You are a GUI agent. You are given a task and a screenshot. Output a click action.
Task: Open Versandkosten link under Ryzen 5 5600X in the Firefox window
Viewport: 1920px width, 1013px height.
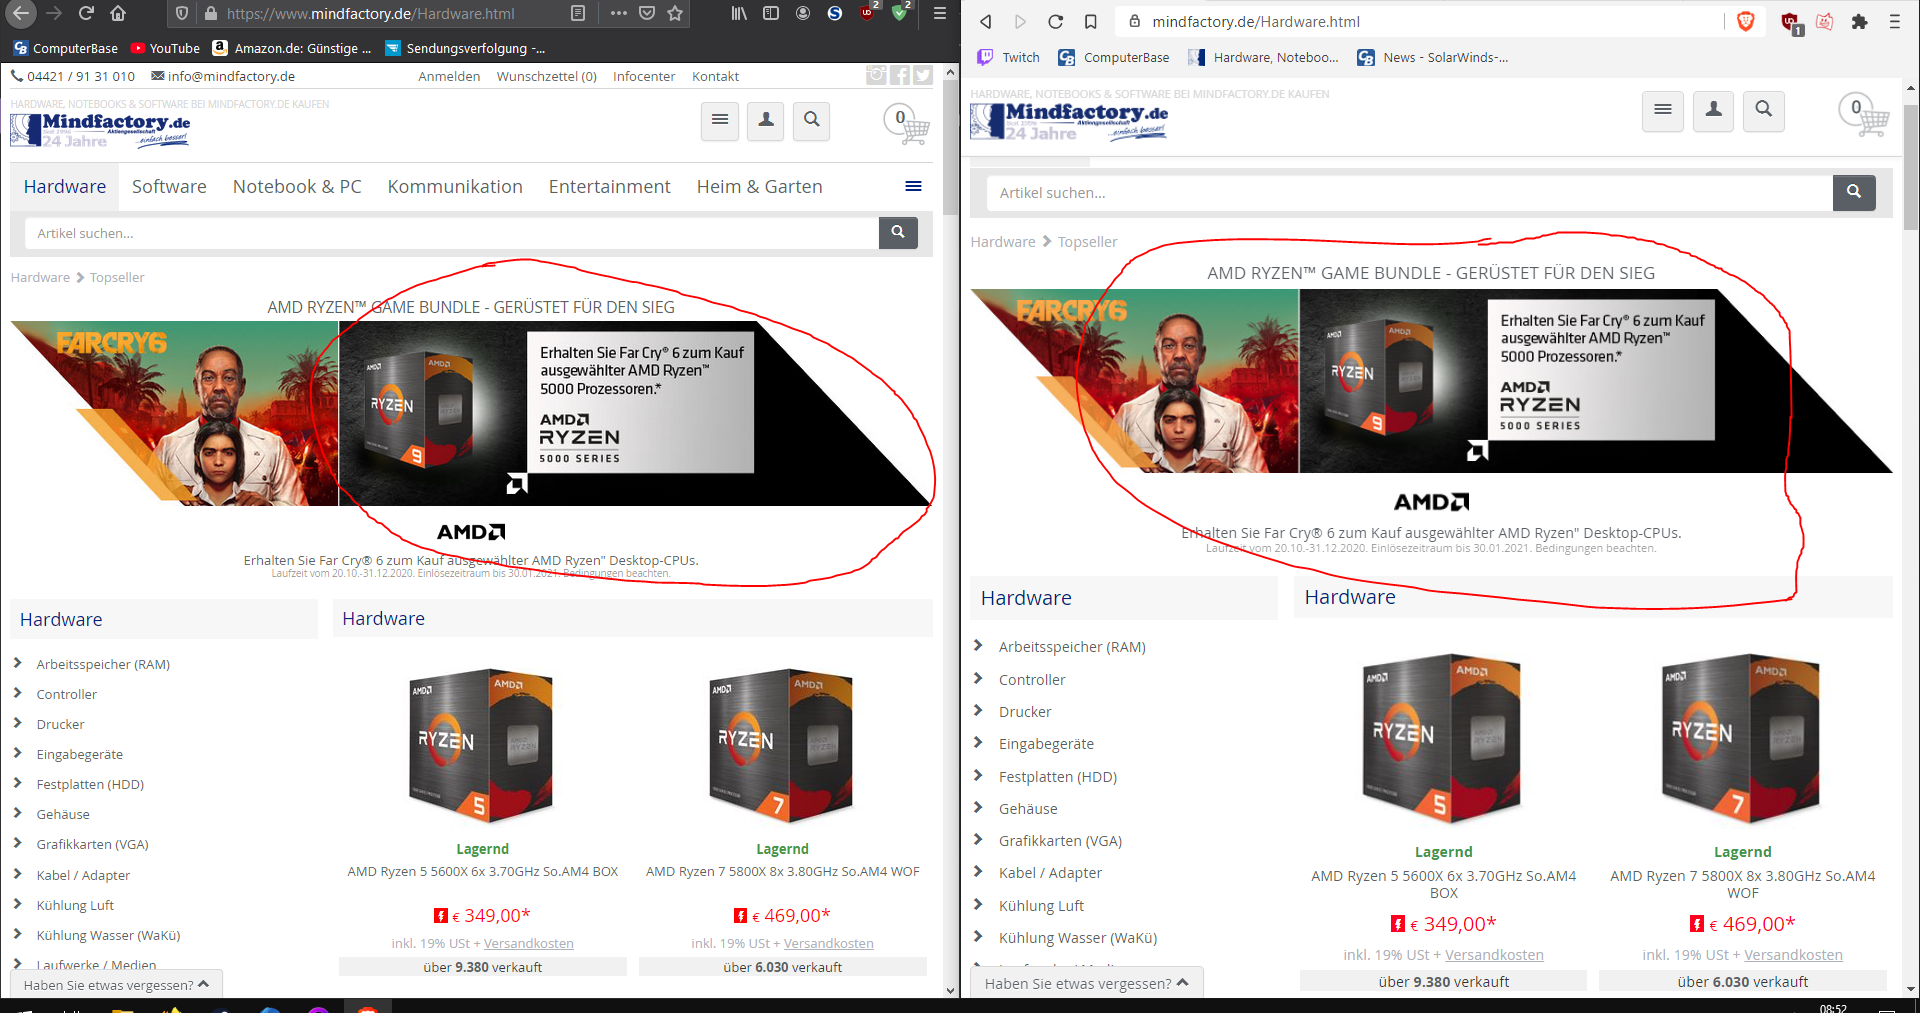(528, 943)
